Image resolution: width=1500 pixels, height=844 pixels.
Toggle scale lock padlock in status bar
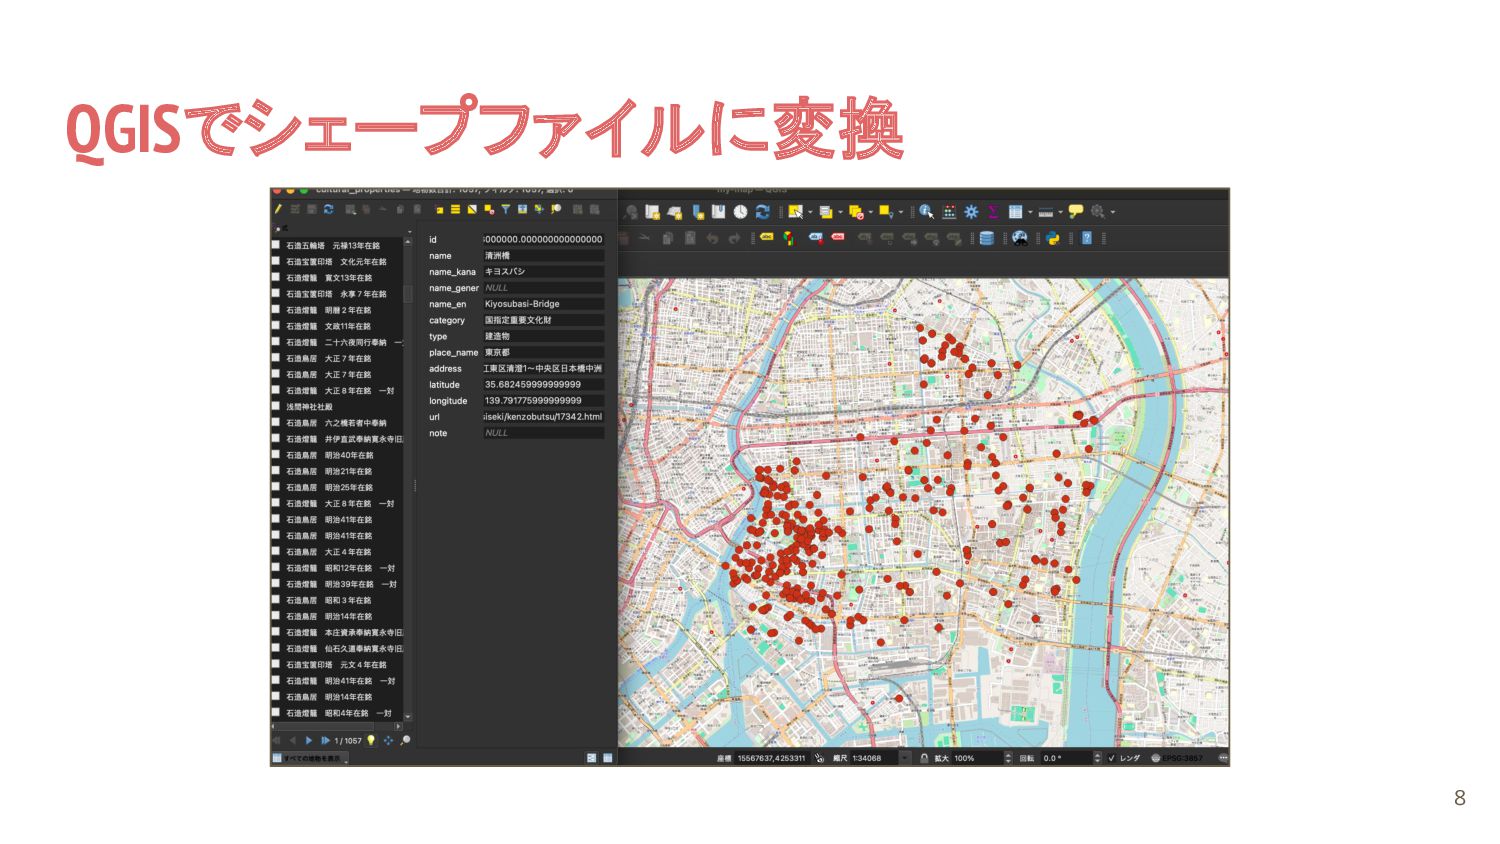coord(924,758)
